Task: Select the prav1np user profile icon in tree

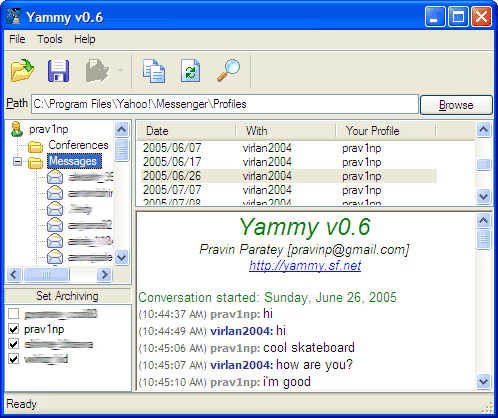Action: click(x=17, y=129)
